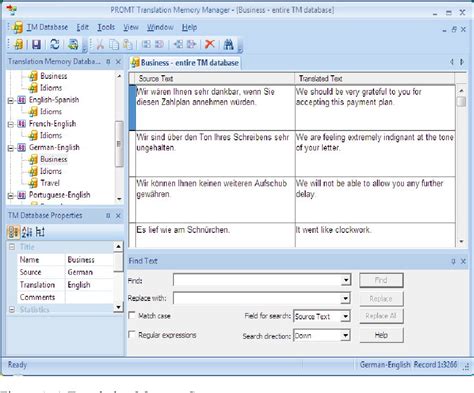Click the Replace All button
The width and height of the screenshot is (474, 393).
(381, 316)
